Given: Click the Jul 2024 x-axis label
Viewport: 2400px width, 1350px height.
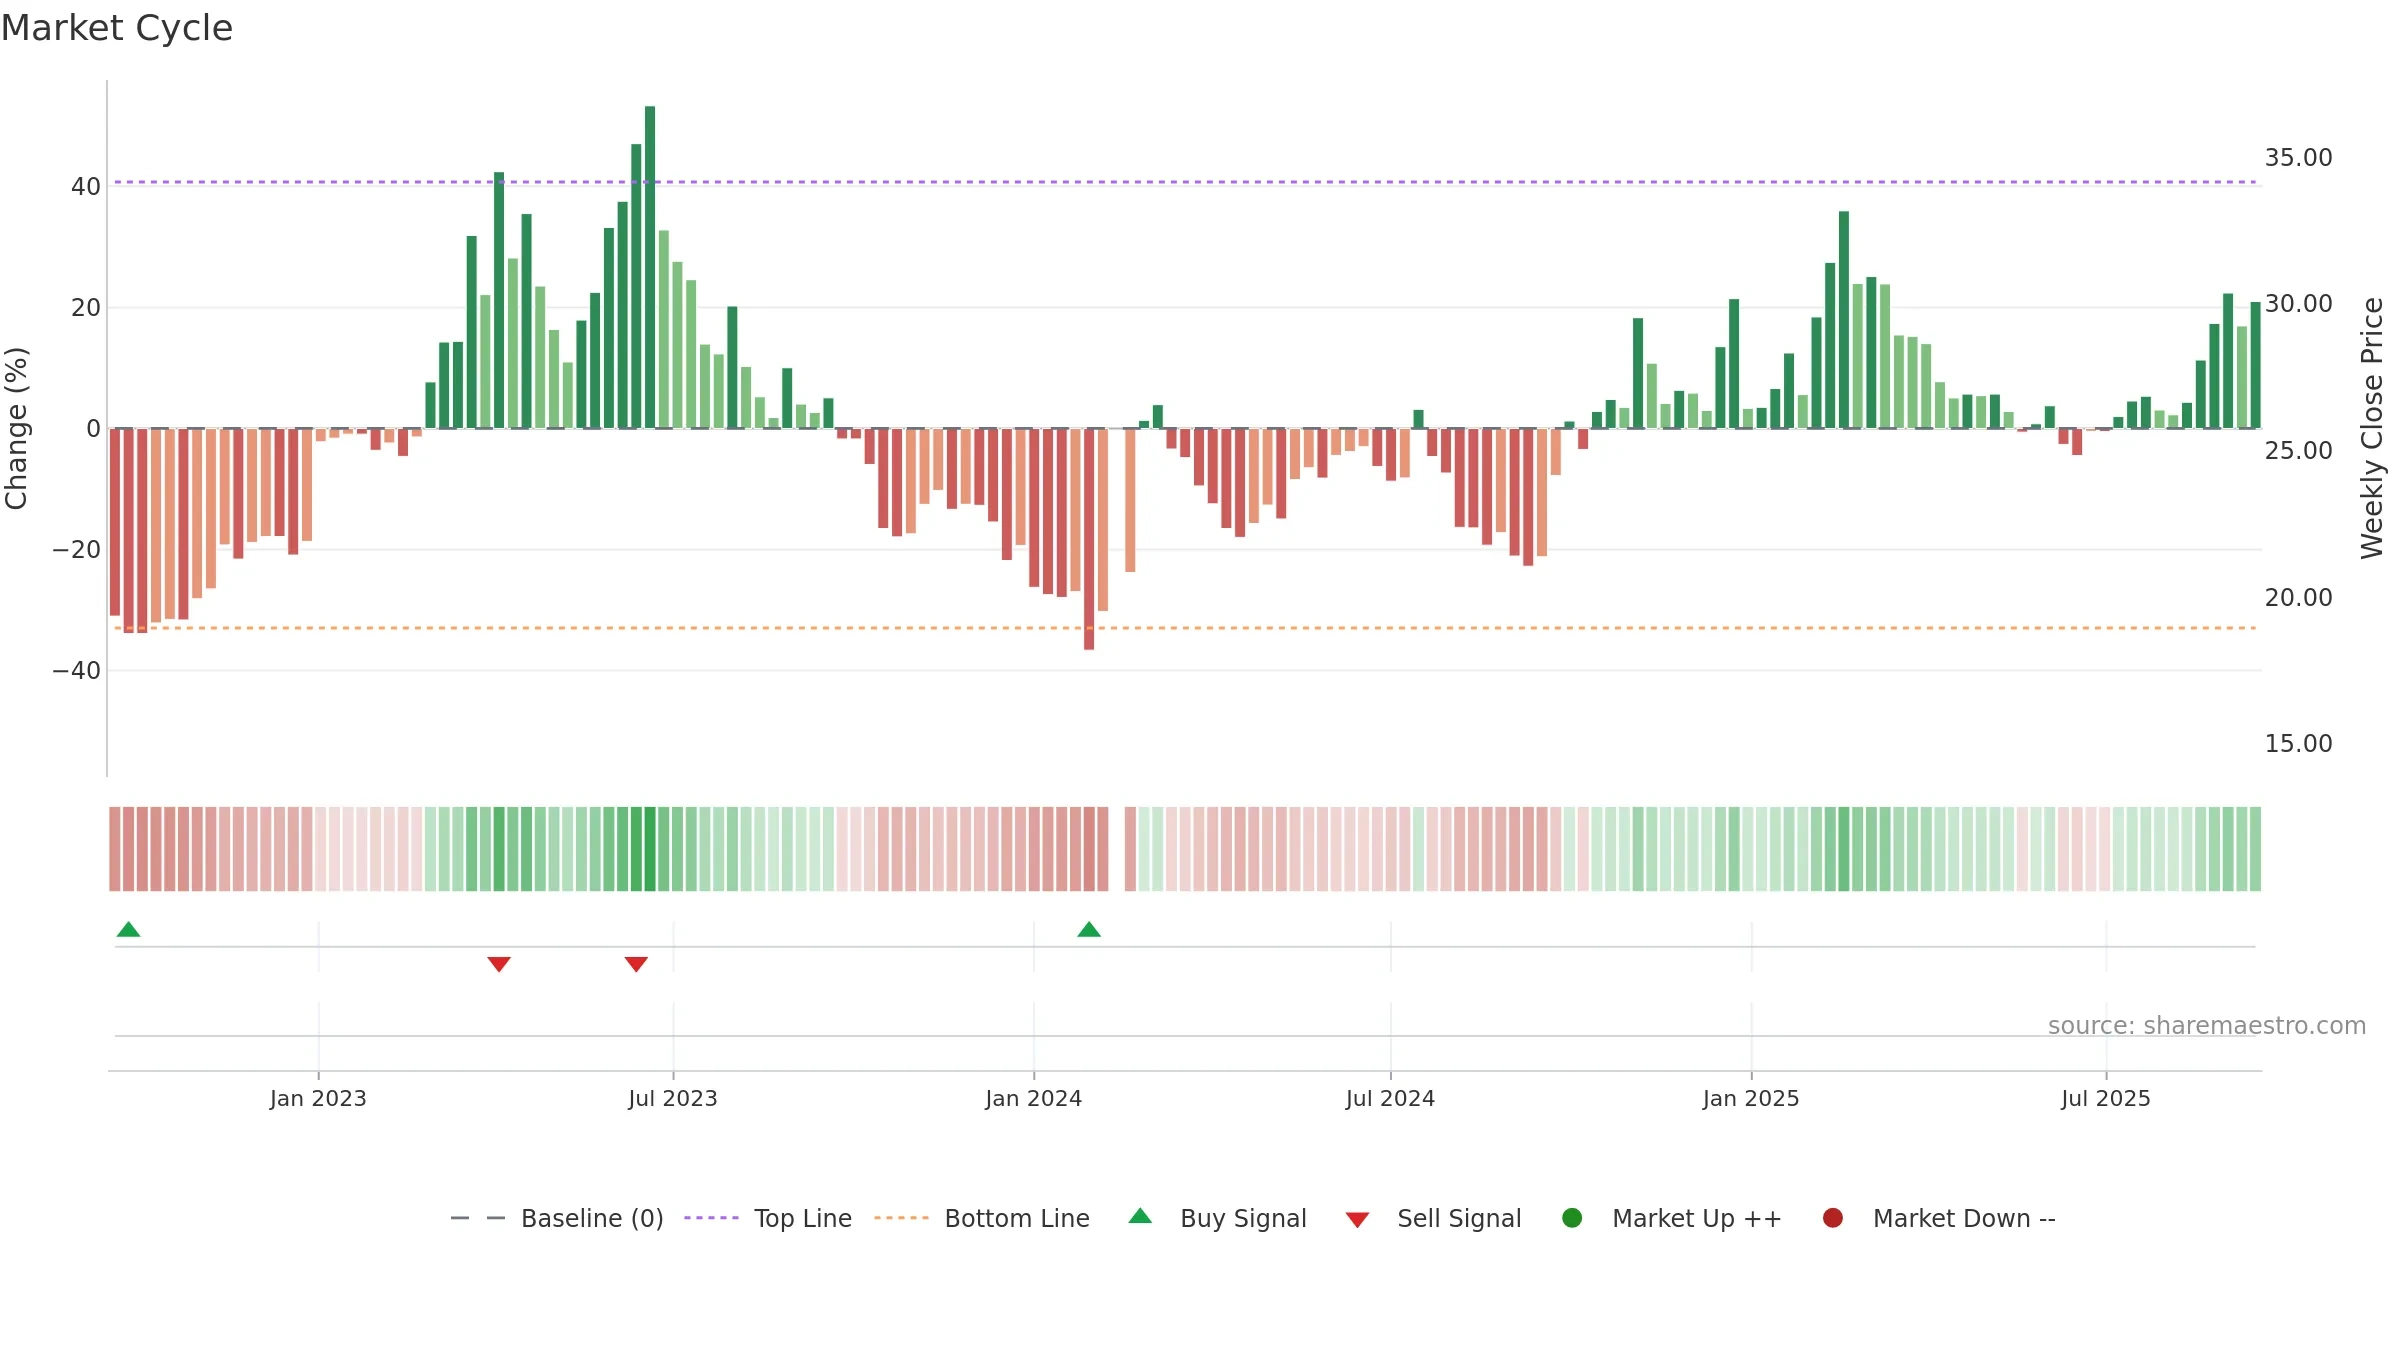Looking at the screenshot, I should 1390,1098.
